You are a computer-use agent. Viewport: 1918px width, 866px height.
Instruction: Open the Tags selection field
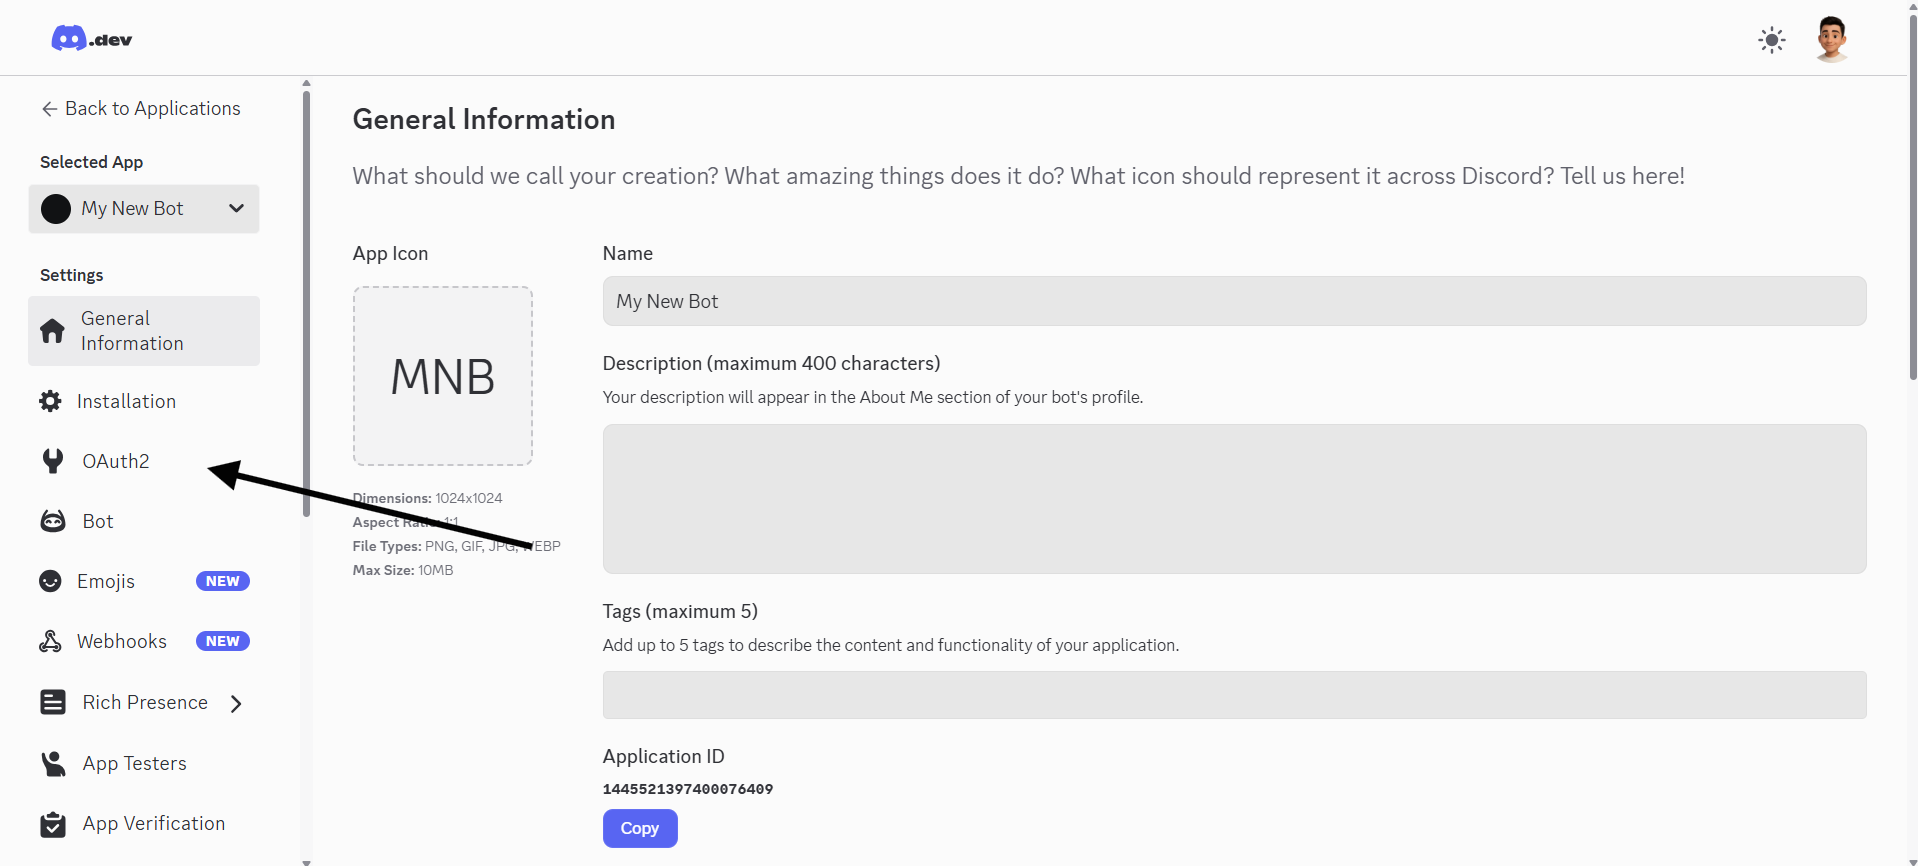[x=1234, y=695]
